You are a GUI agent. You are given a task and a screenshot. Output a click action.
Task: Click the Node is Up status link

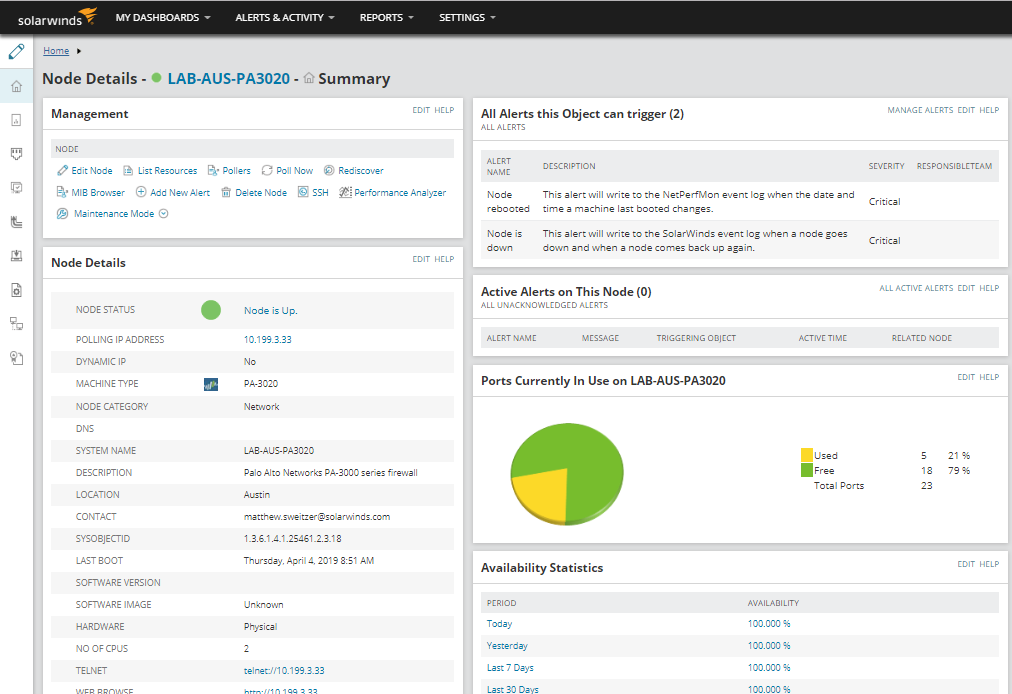(270, 311)
